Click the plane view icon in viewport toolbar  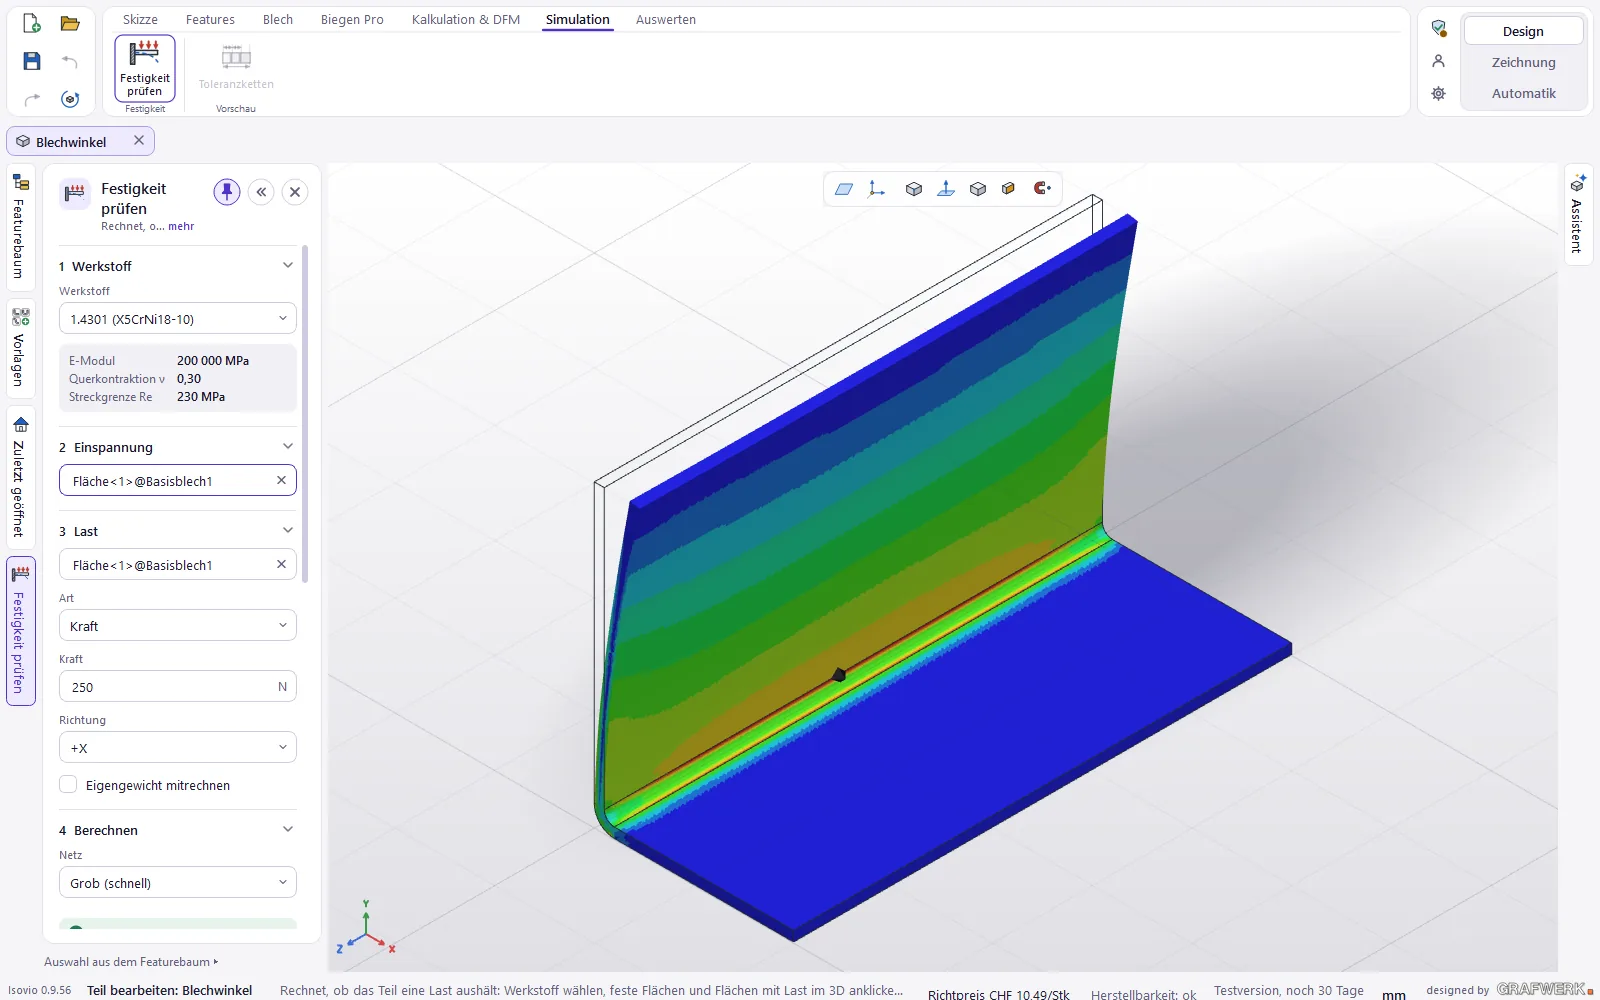(844, 189)
